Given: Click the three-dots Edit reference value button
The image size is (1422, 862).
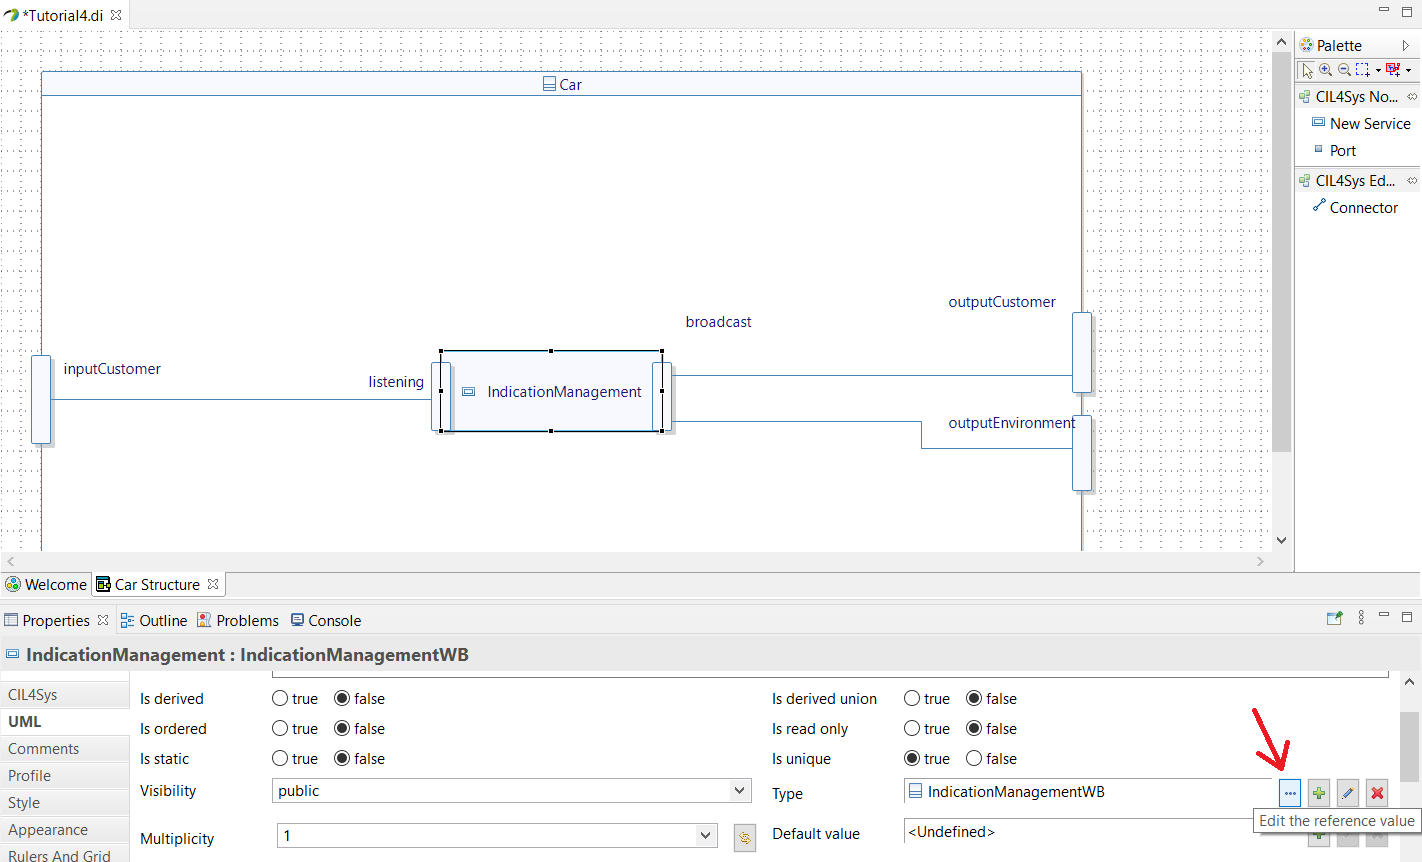Looking at the screenshot, I should pos(1290,793).
